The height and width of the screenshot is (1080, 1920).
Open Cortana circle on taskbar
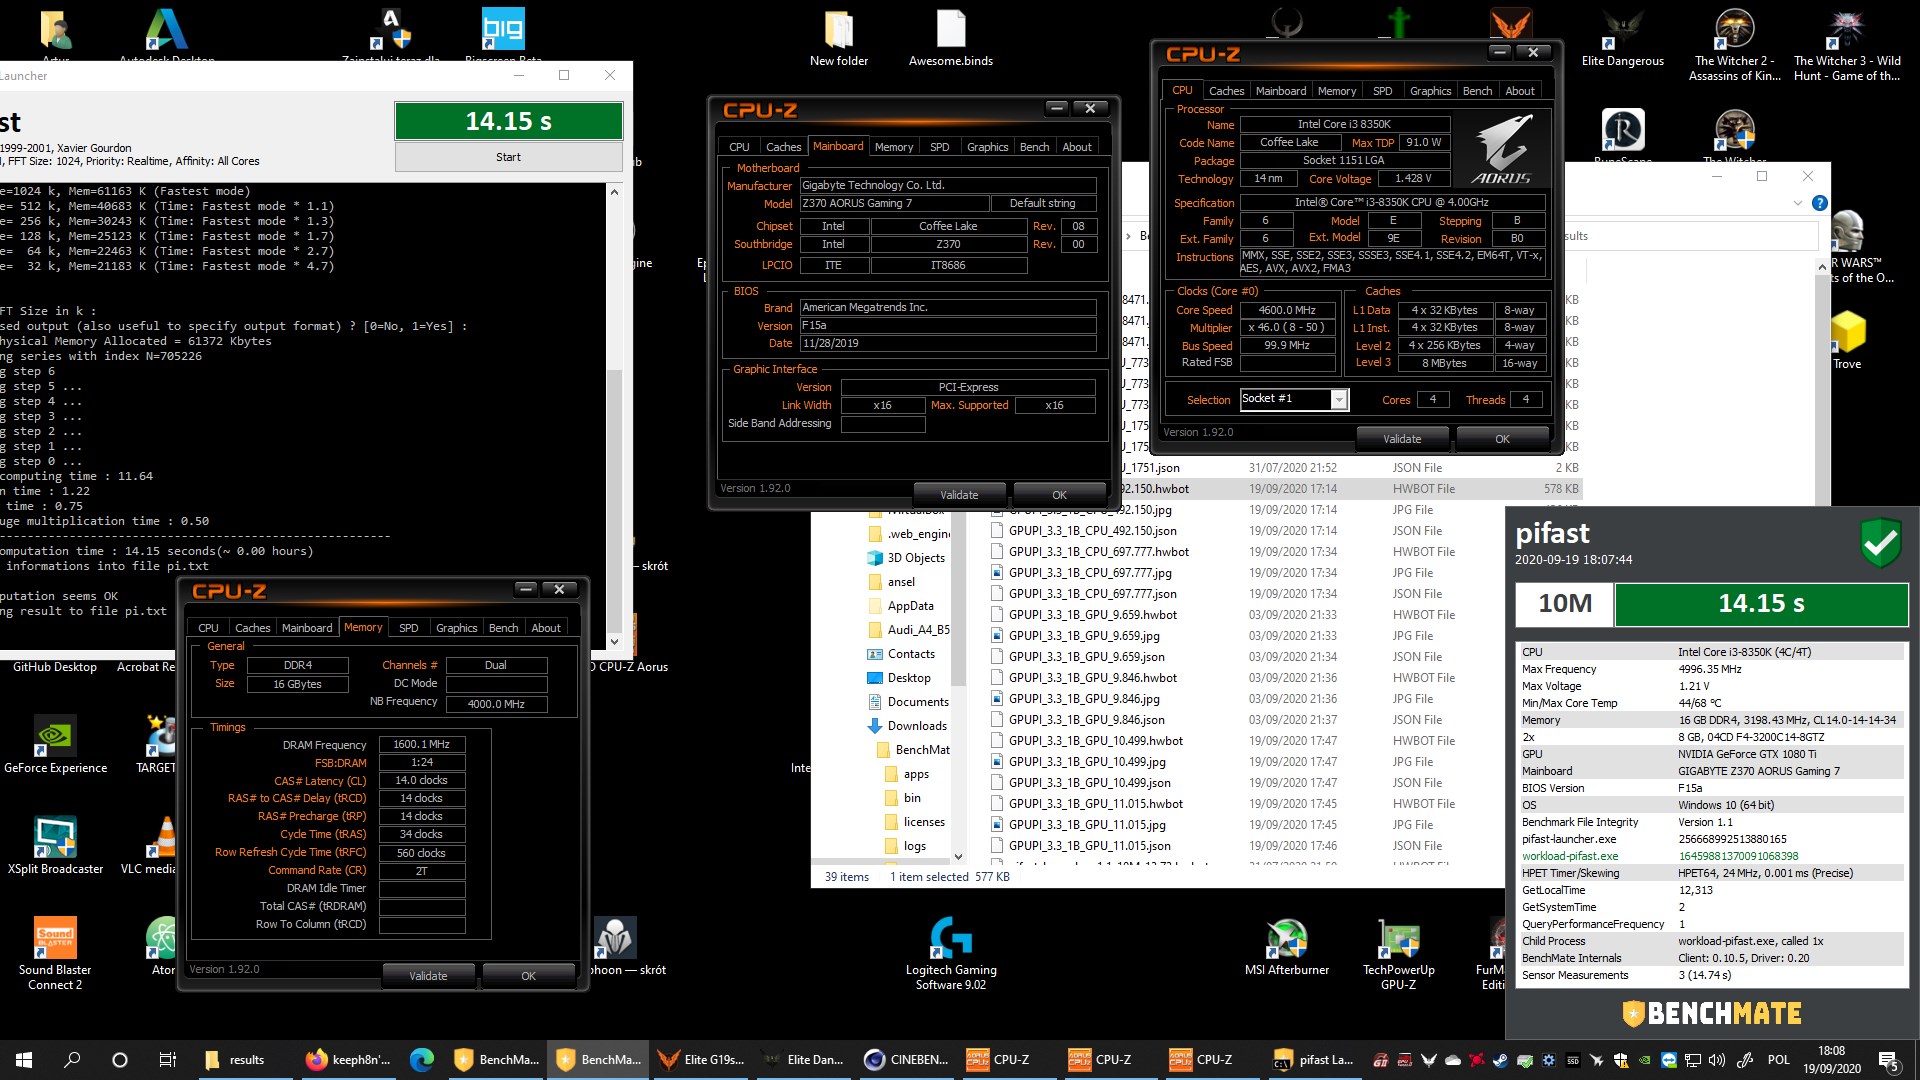coord(120,1060)
